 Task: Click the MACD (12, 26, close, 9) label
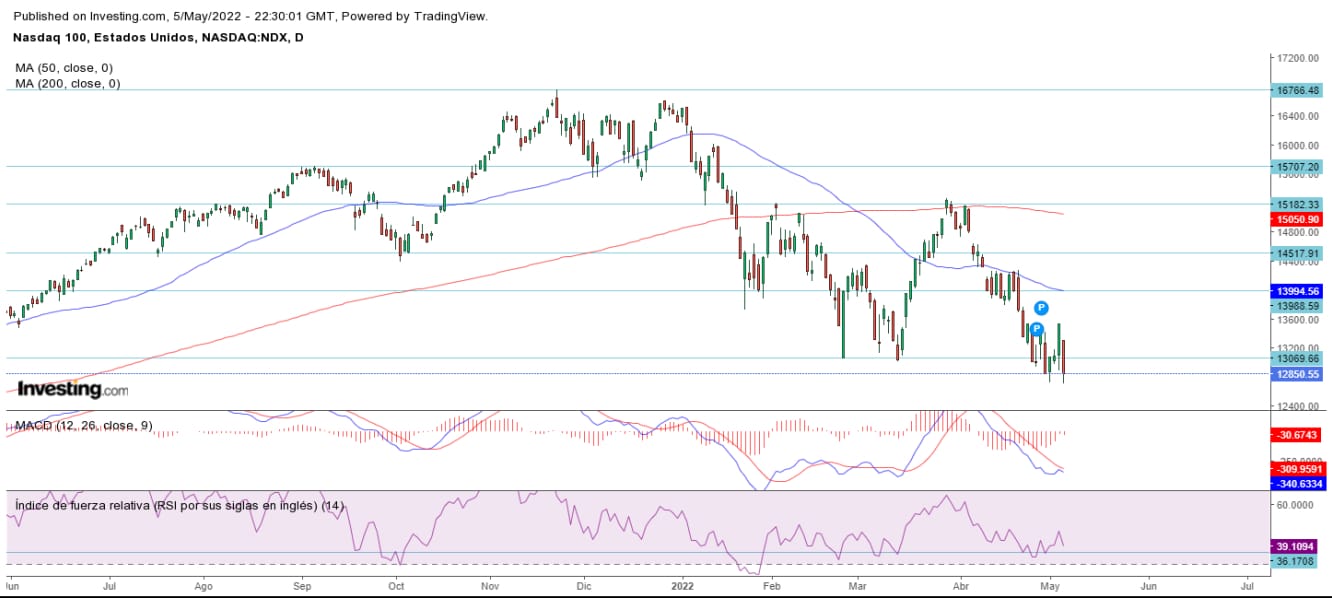pos(84,425)
